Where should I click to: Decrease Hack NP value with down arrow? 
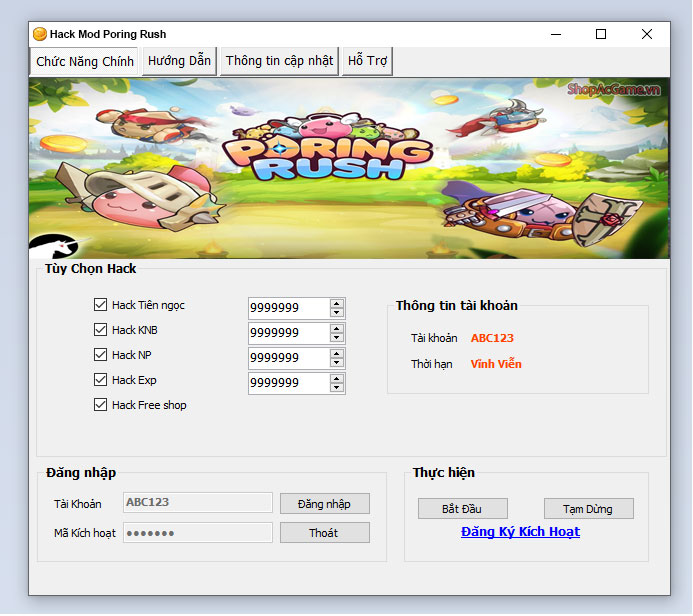[337, 362]
